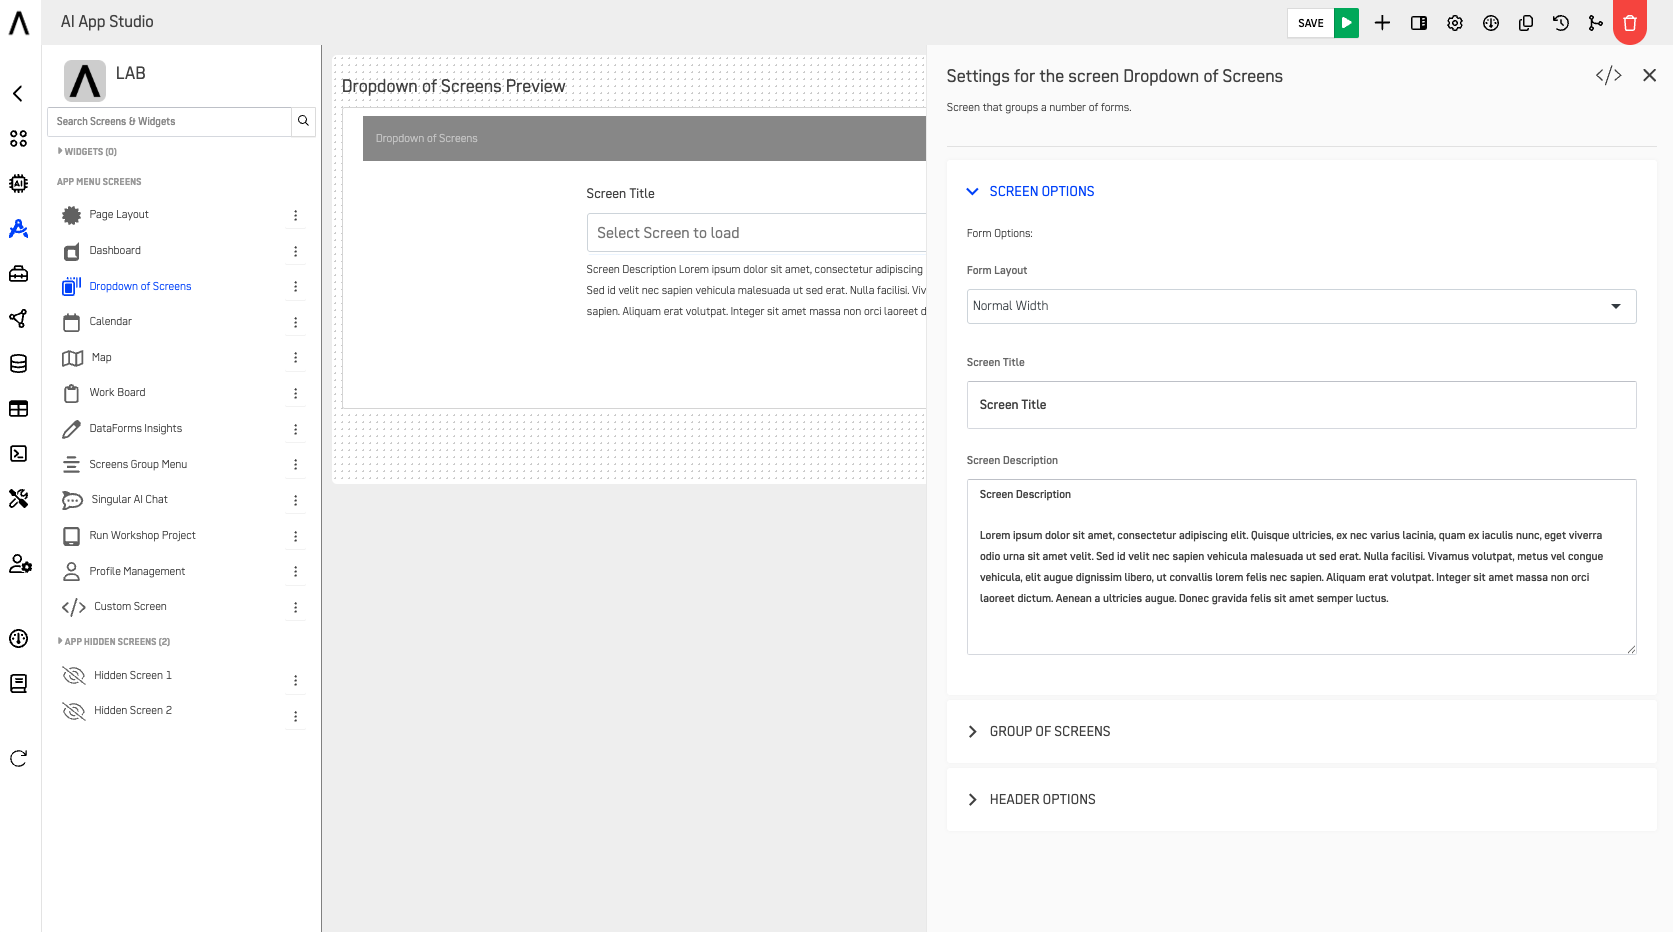Screen dimensions: 1673x932
Task: Click the back arrow in left sidebar
Action: (18, 94)
